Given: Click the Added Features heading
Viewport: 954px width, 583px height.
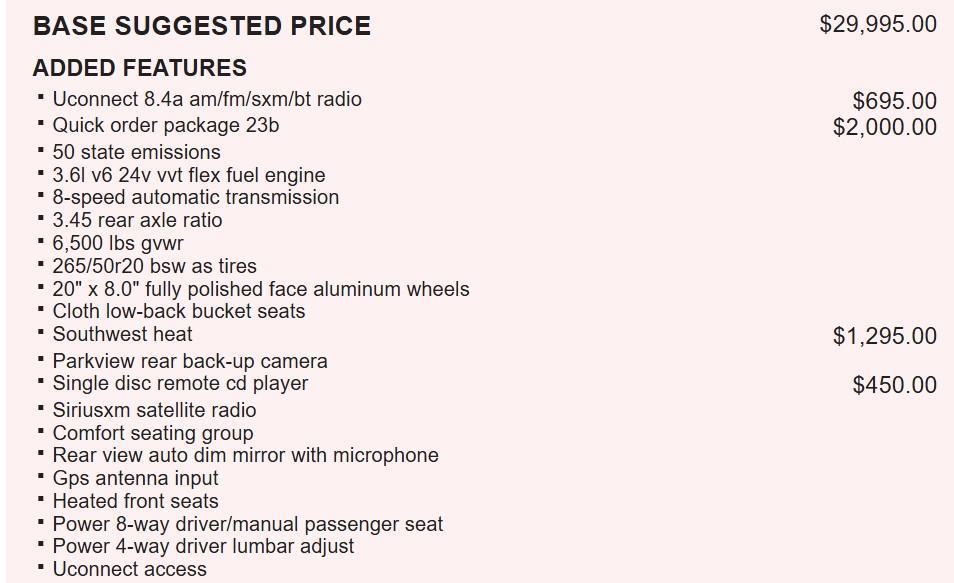Looking at the screenshot, I should point(139,68).
